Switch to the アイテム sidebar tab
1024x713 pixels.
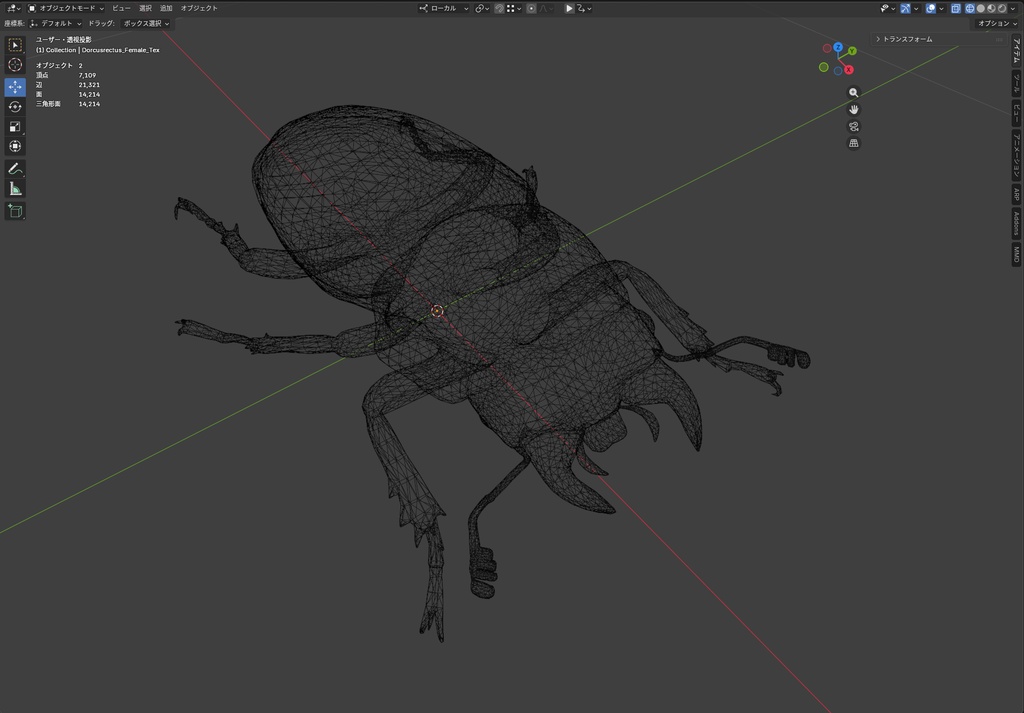(1016, 51)
